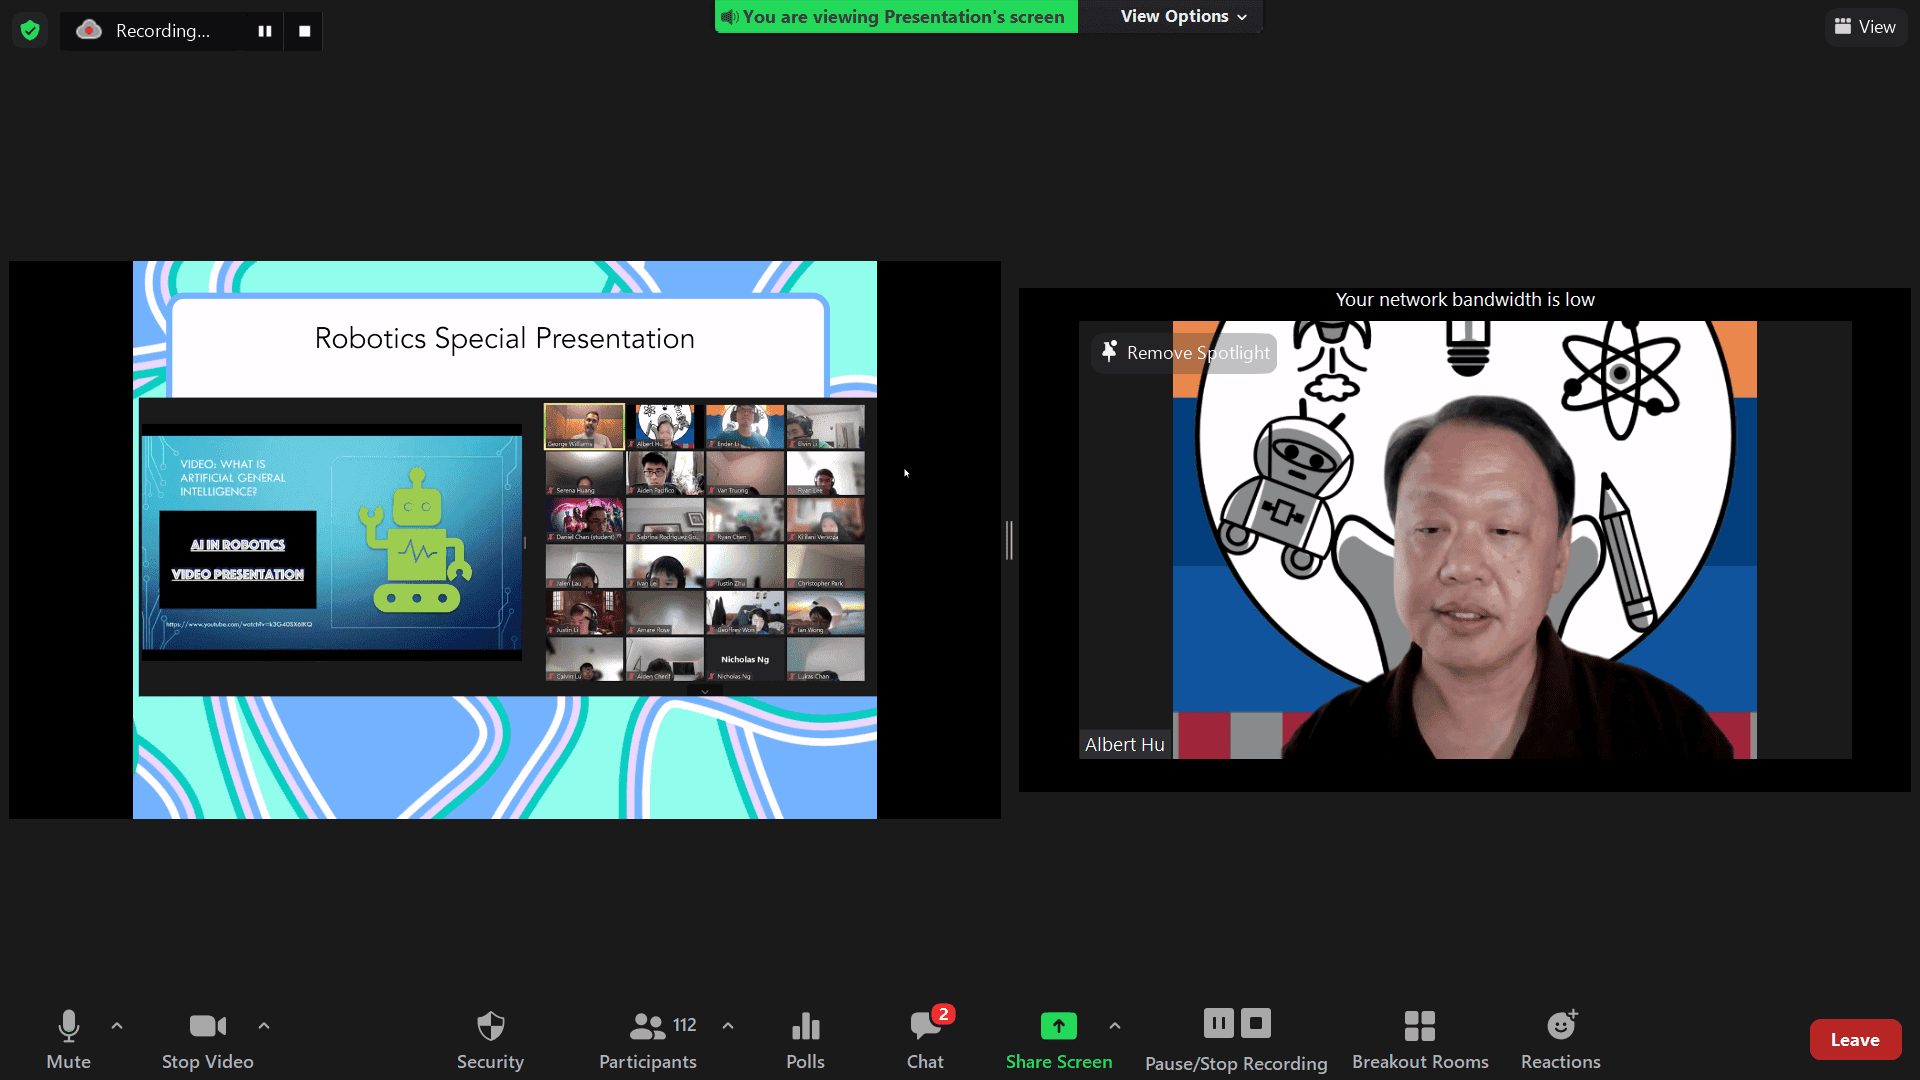Open the Participants panel
Image resolution: width=1920 pixels, height=1080 pixels.
coord(648,1040)
